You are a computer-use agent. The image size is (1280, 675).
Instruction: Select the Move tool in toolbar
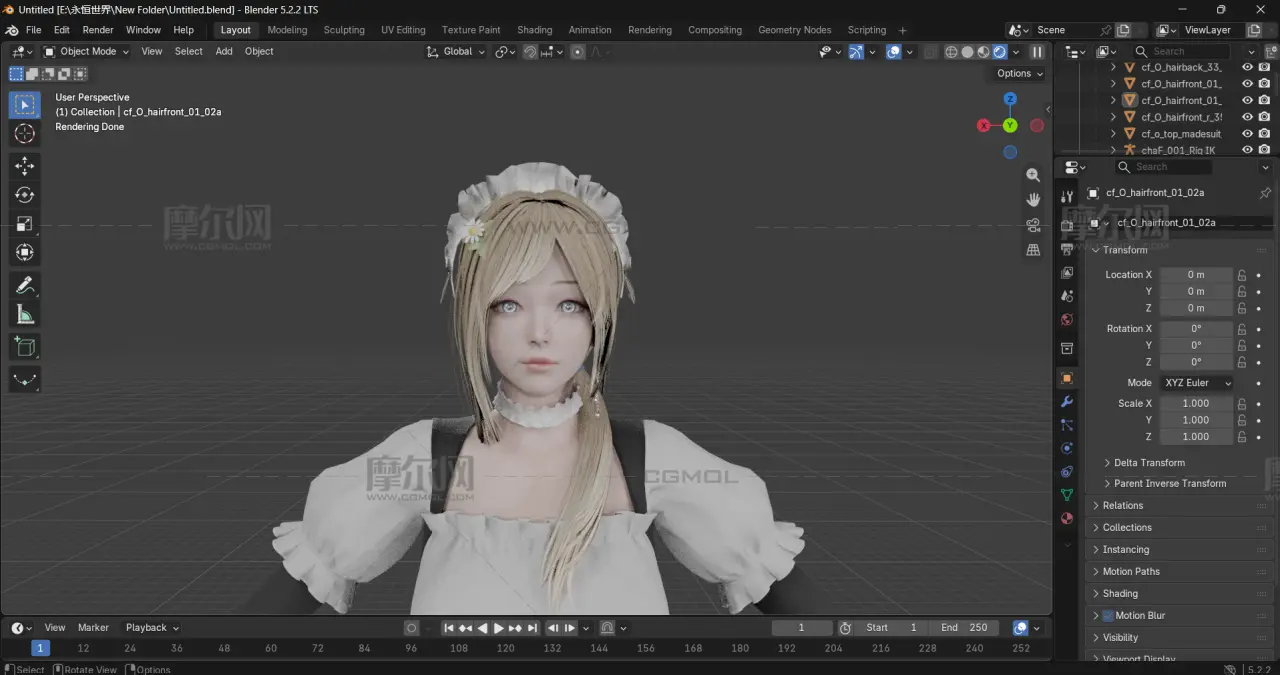click(x=25, y=166)
